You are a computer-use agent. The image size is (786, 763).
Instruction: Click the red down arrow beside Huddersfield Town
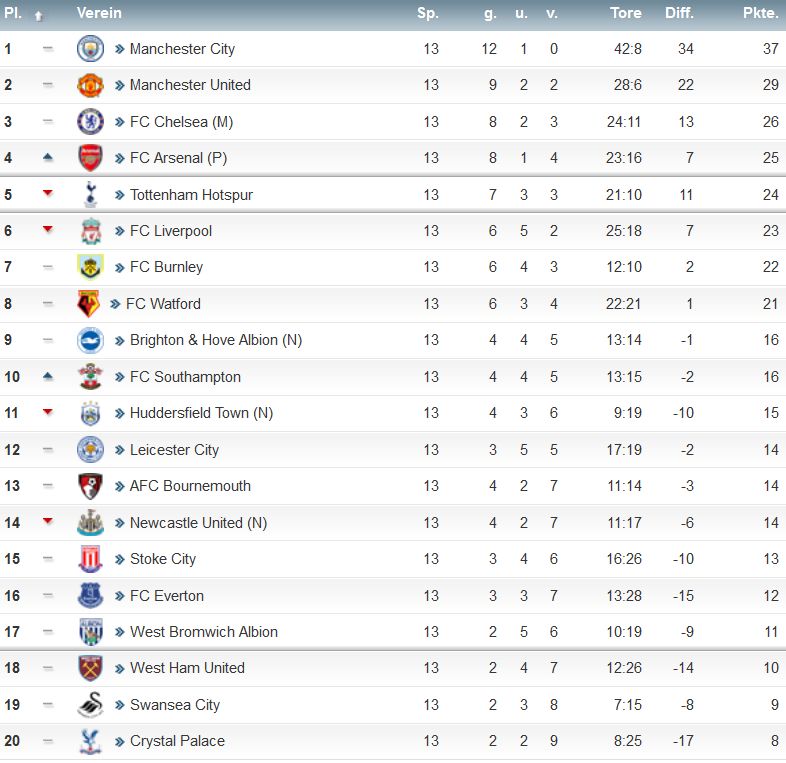pyautogui.click(x=48, y=412)
